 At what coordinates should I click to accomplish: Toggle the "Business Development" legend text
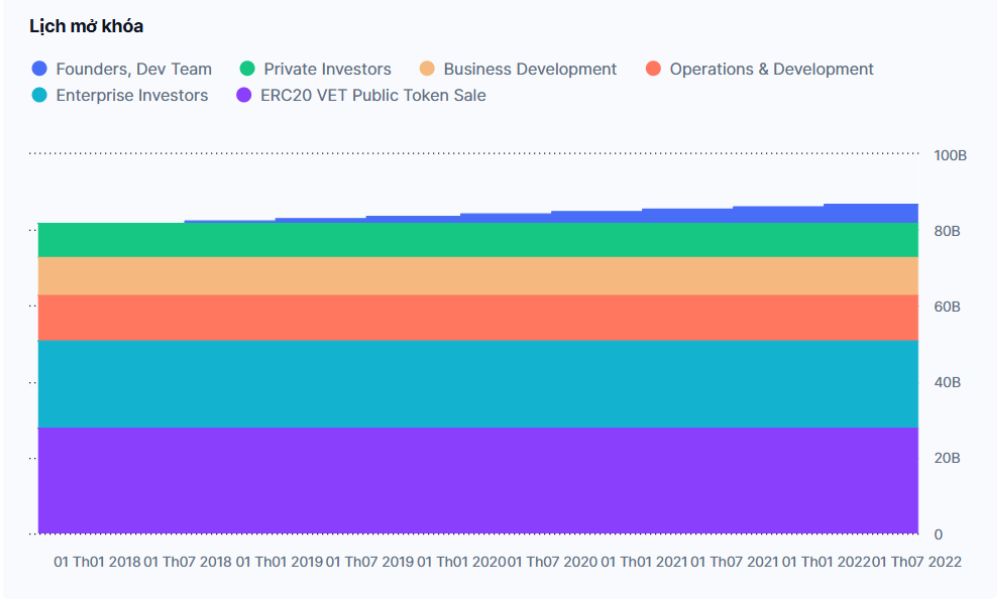click(530, 69)
